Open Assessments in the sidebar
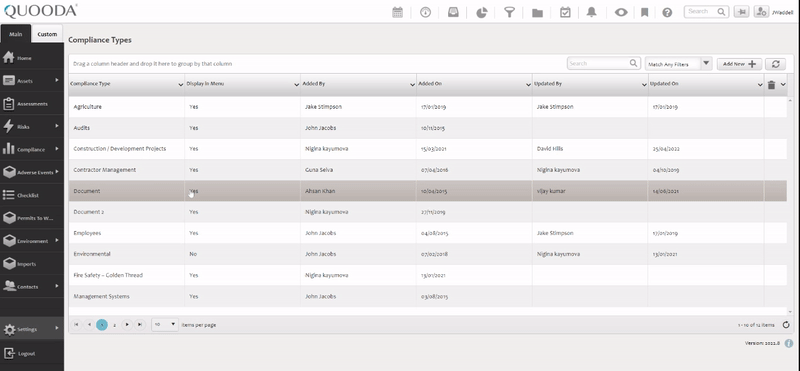Screen dimensions: 800x371 pyautogui.click(x=32, y=104)
